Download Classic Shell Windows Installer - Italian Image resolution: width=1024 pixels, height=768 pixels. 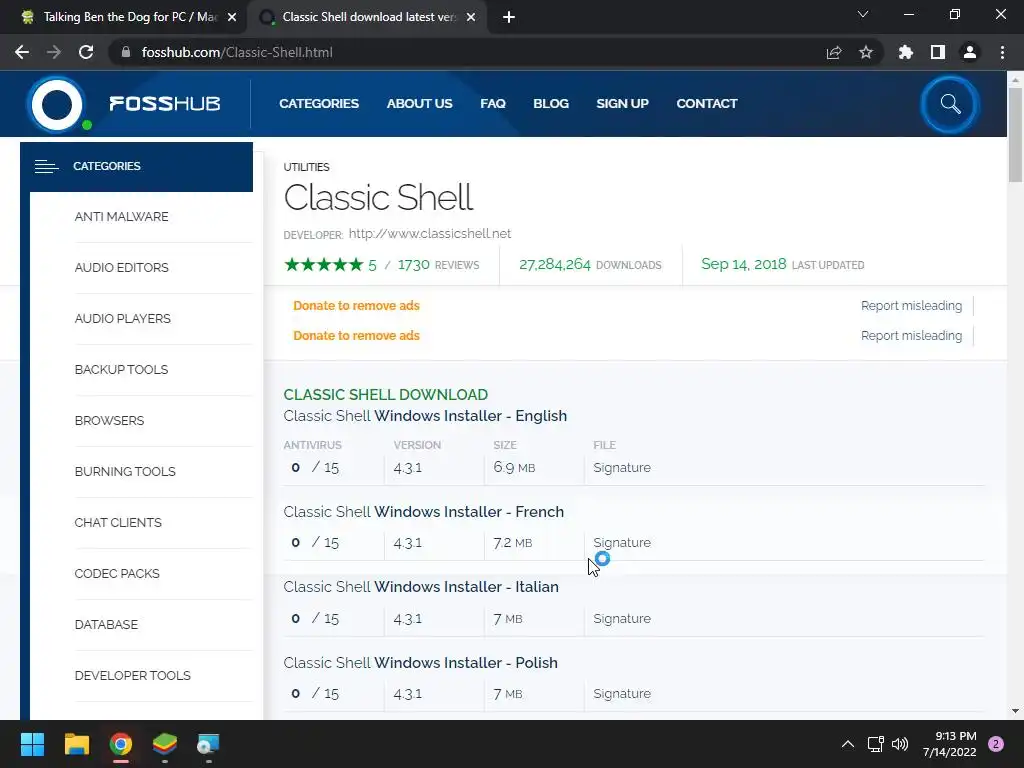pyautogui.click(x=421, y=587)
